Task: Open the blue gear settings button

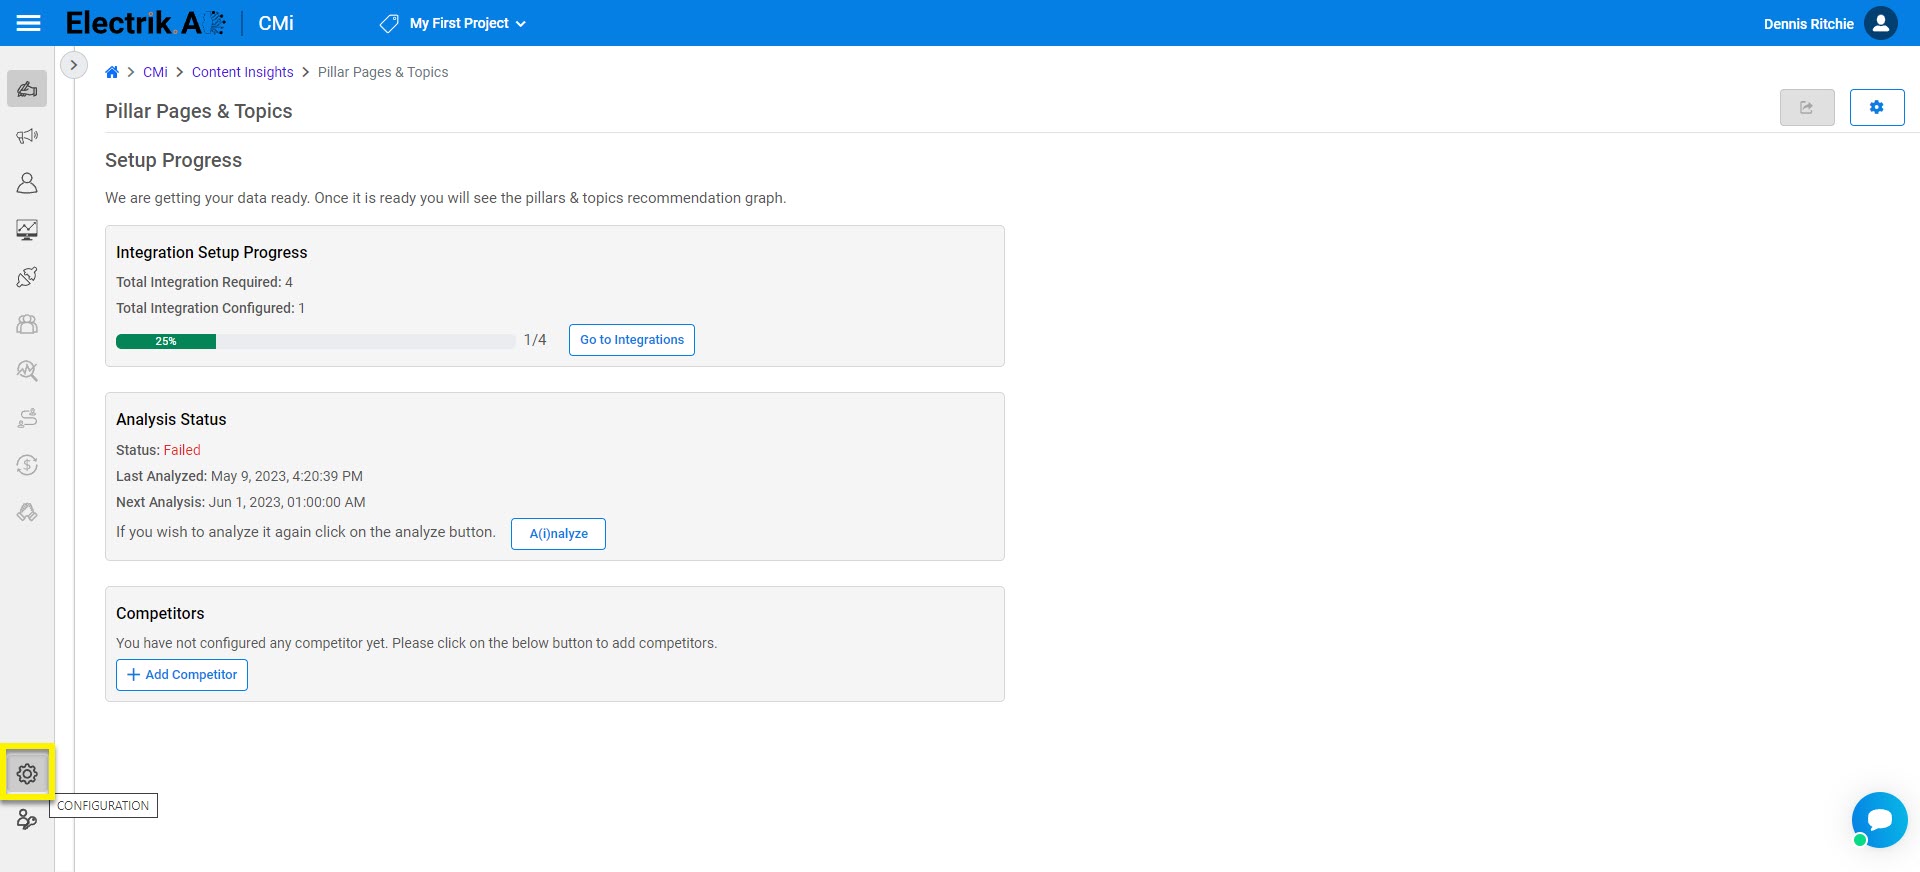Action: point(1877,107)
